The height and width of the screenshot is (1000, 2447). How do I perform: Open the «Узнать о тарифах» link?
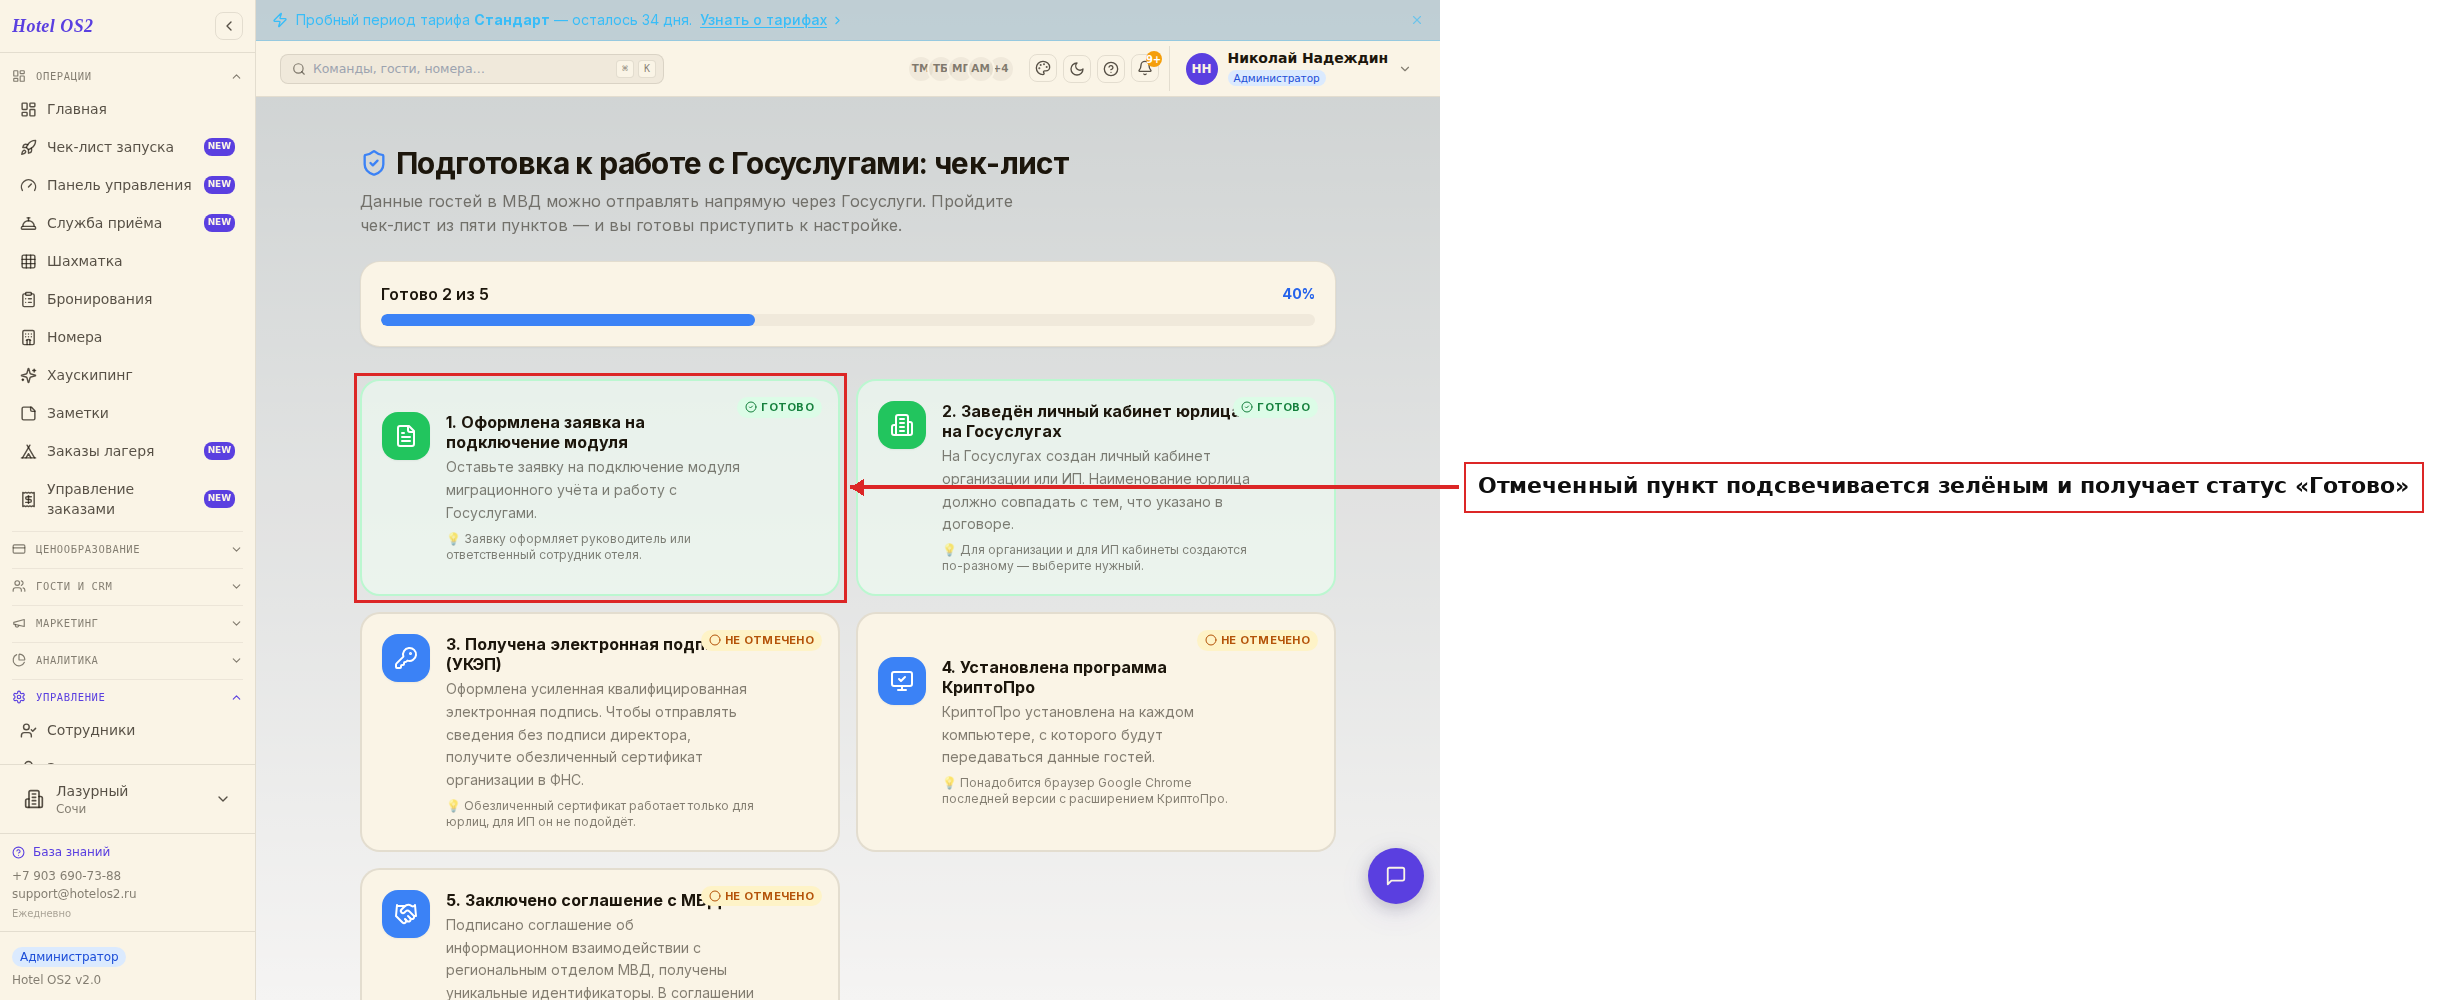[x=763, y=20]
